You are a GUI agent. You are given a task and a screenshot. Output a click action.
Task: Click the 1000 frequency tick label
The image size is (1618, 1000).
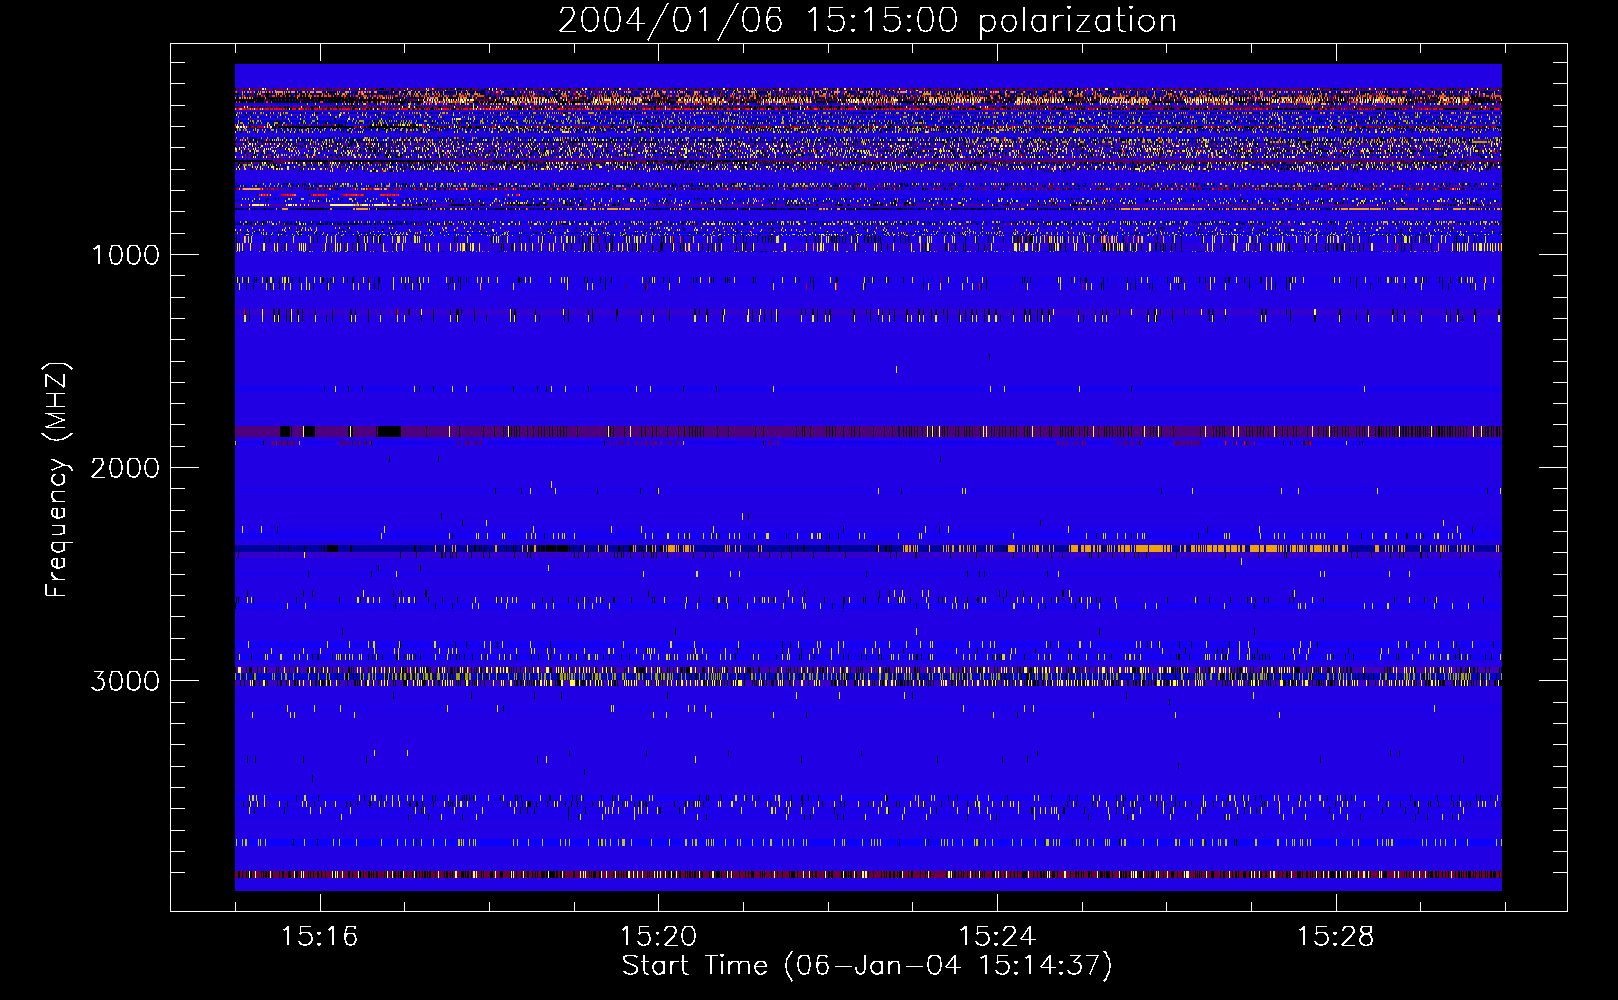coord(126,255)
